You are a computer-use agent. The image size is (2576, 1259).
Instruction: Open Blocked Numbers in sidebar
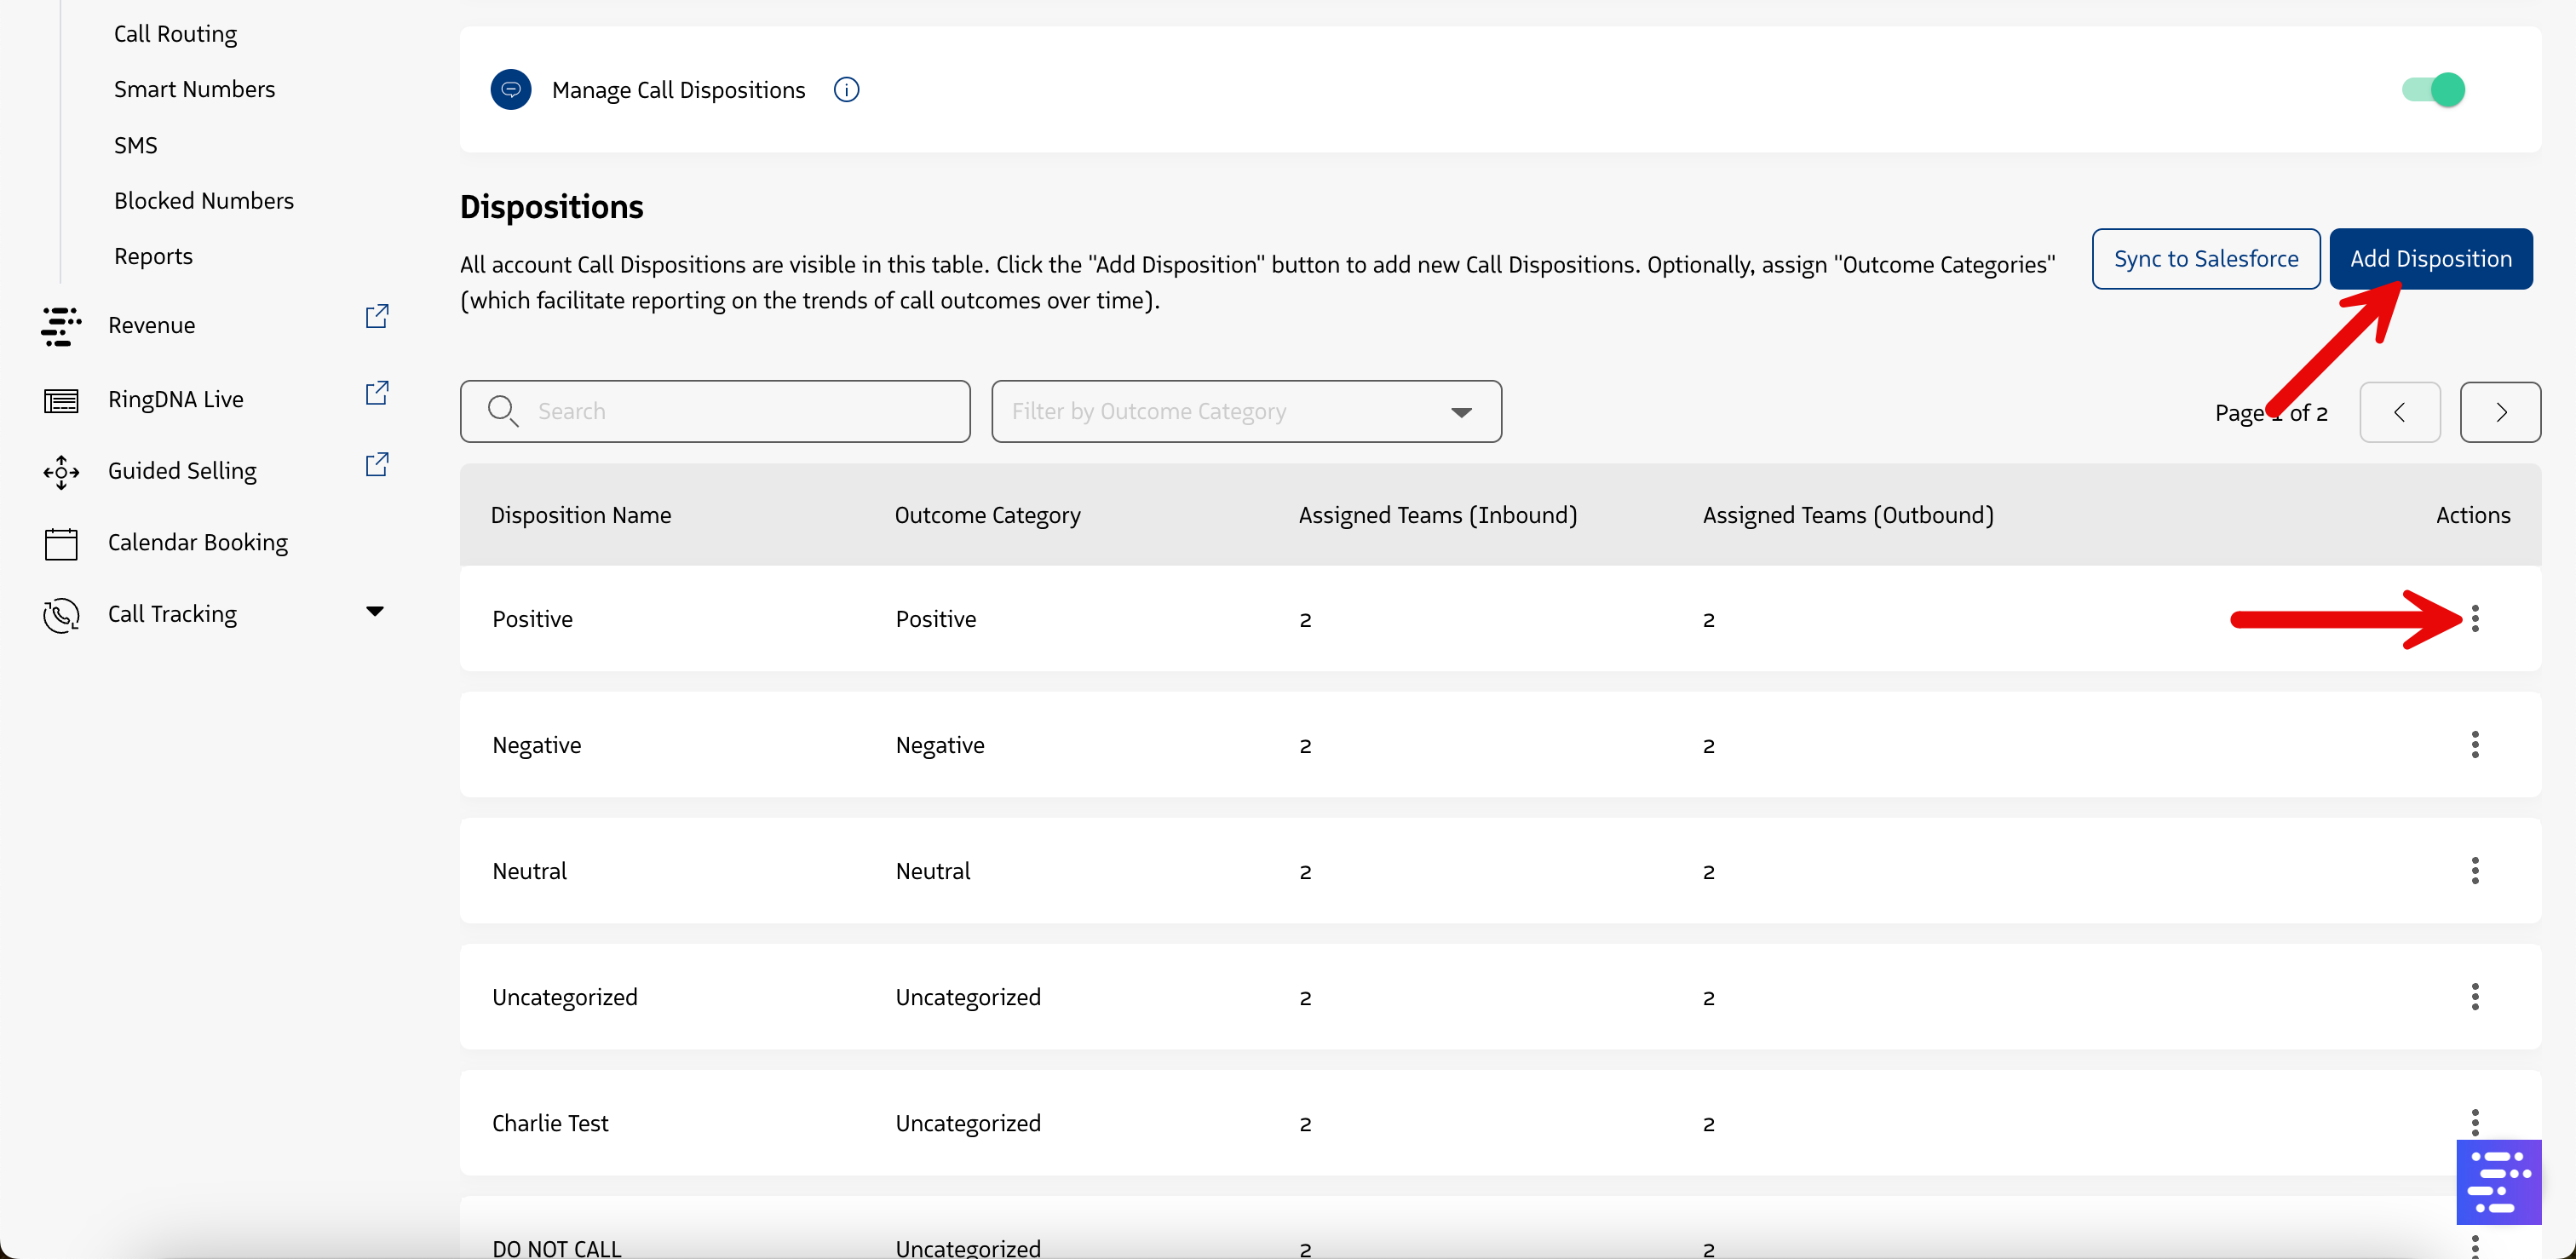[203, 201]
